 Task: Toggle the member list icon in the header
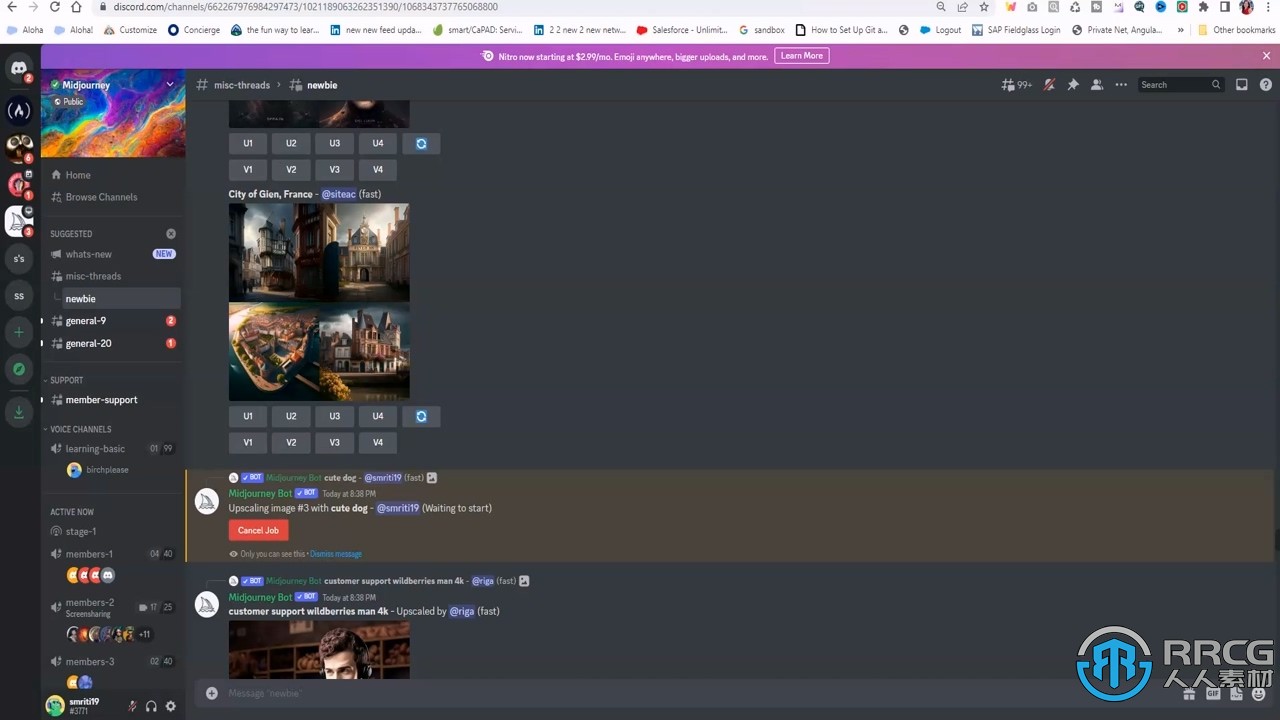point(1097,85)
